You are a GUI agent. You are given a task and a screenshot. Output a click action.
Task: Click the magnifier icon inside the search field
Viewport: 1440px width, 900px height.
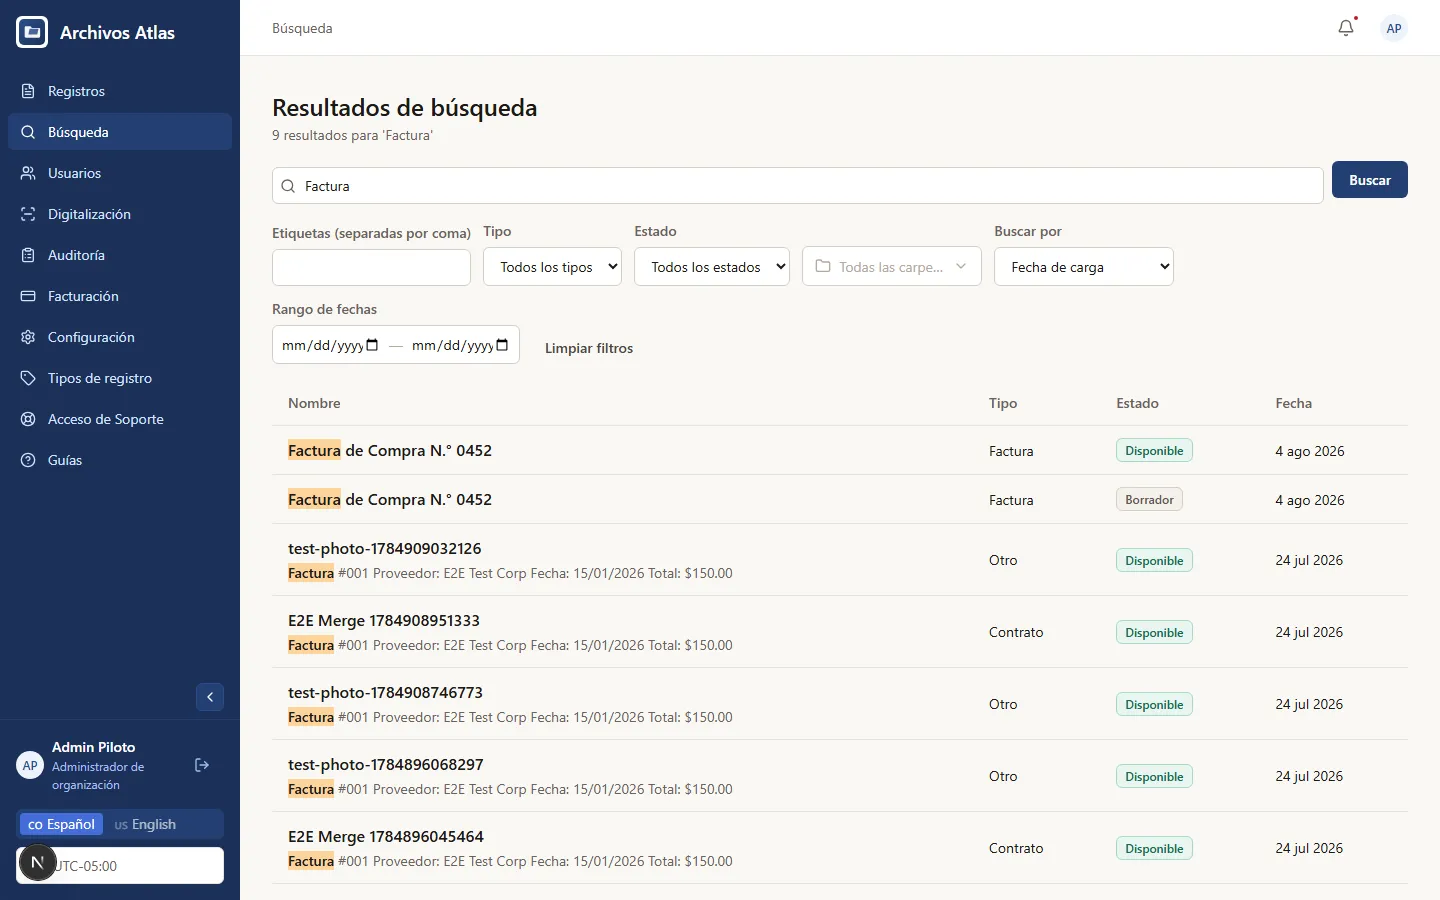pyautogui.click(x=288, y=186)
